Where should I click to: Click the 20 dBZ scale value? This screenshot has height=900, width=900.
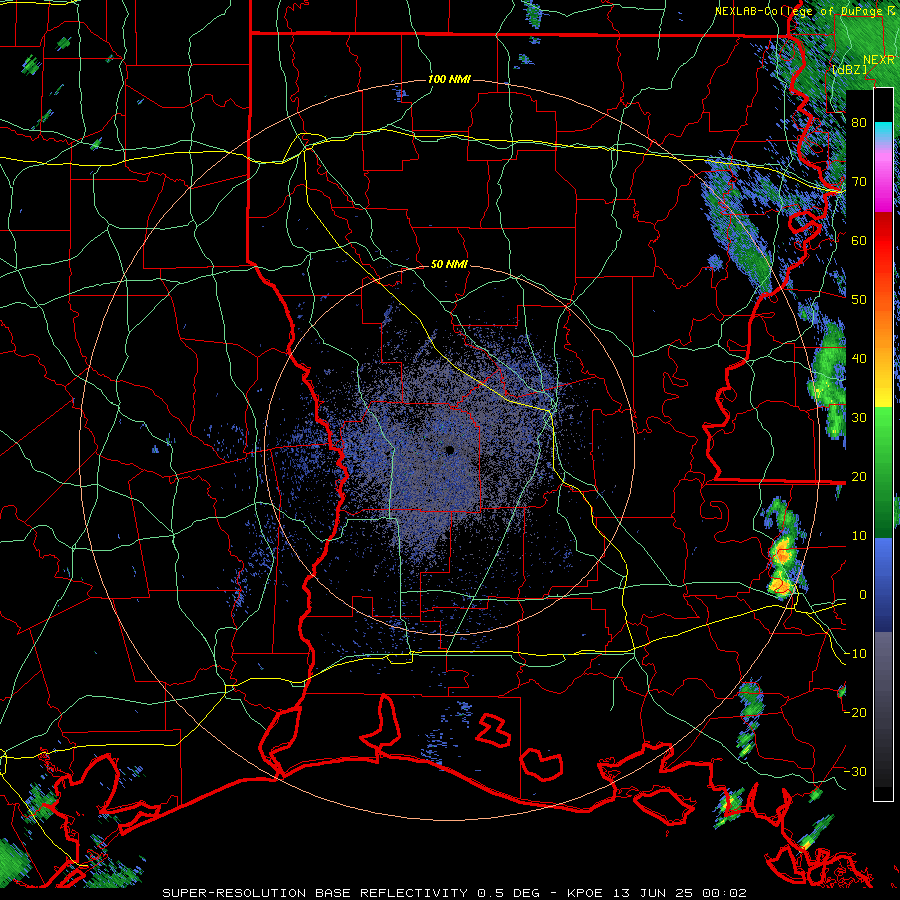pyautogui.click(x=859, y=477)
